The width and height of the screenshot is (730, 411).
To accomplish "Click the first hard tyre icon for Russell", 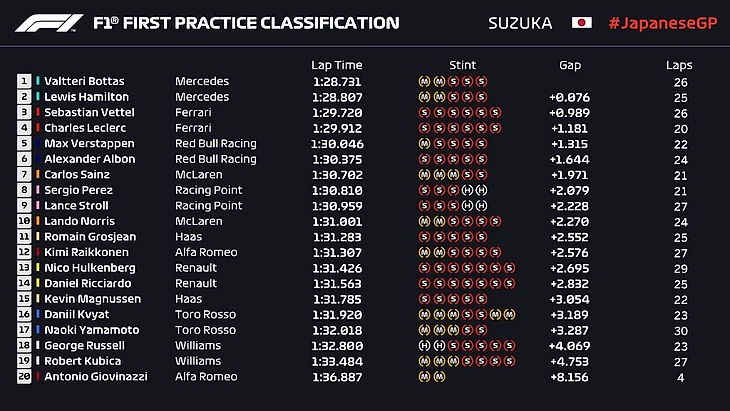I will 424,345.
